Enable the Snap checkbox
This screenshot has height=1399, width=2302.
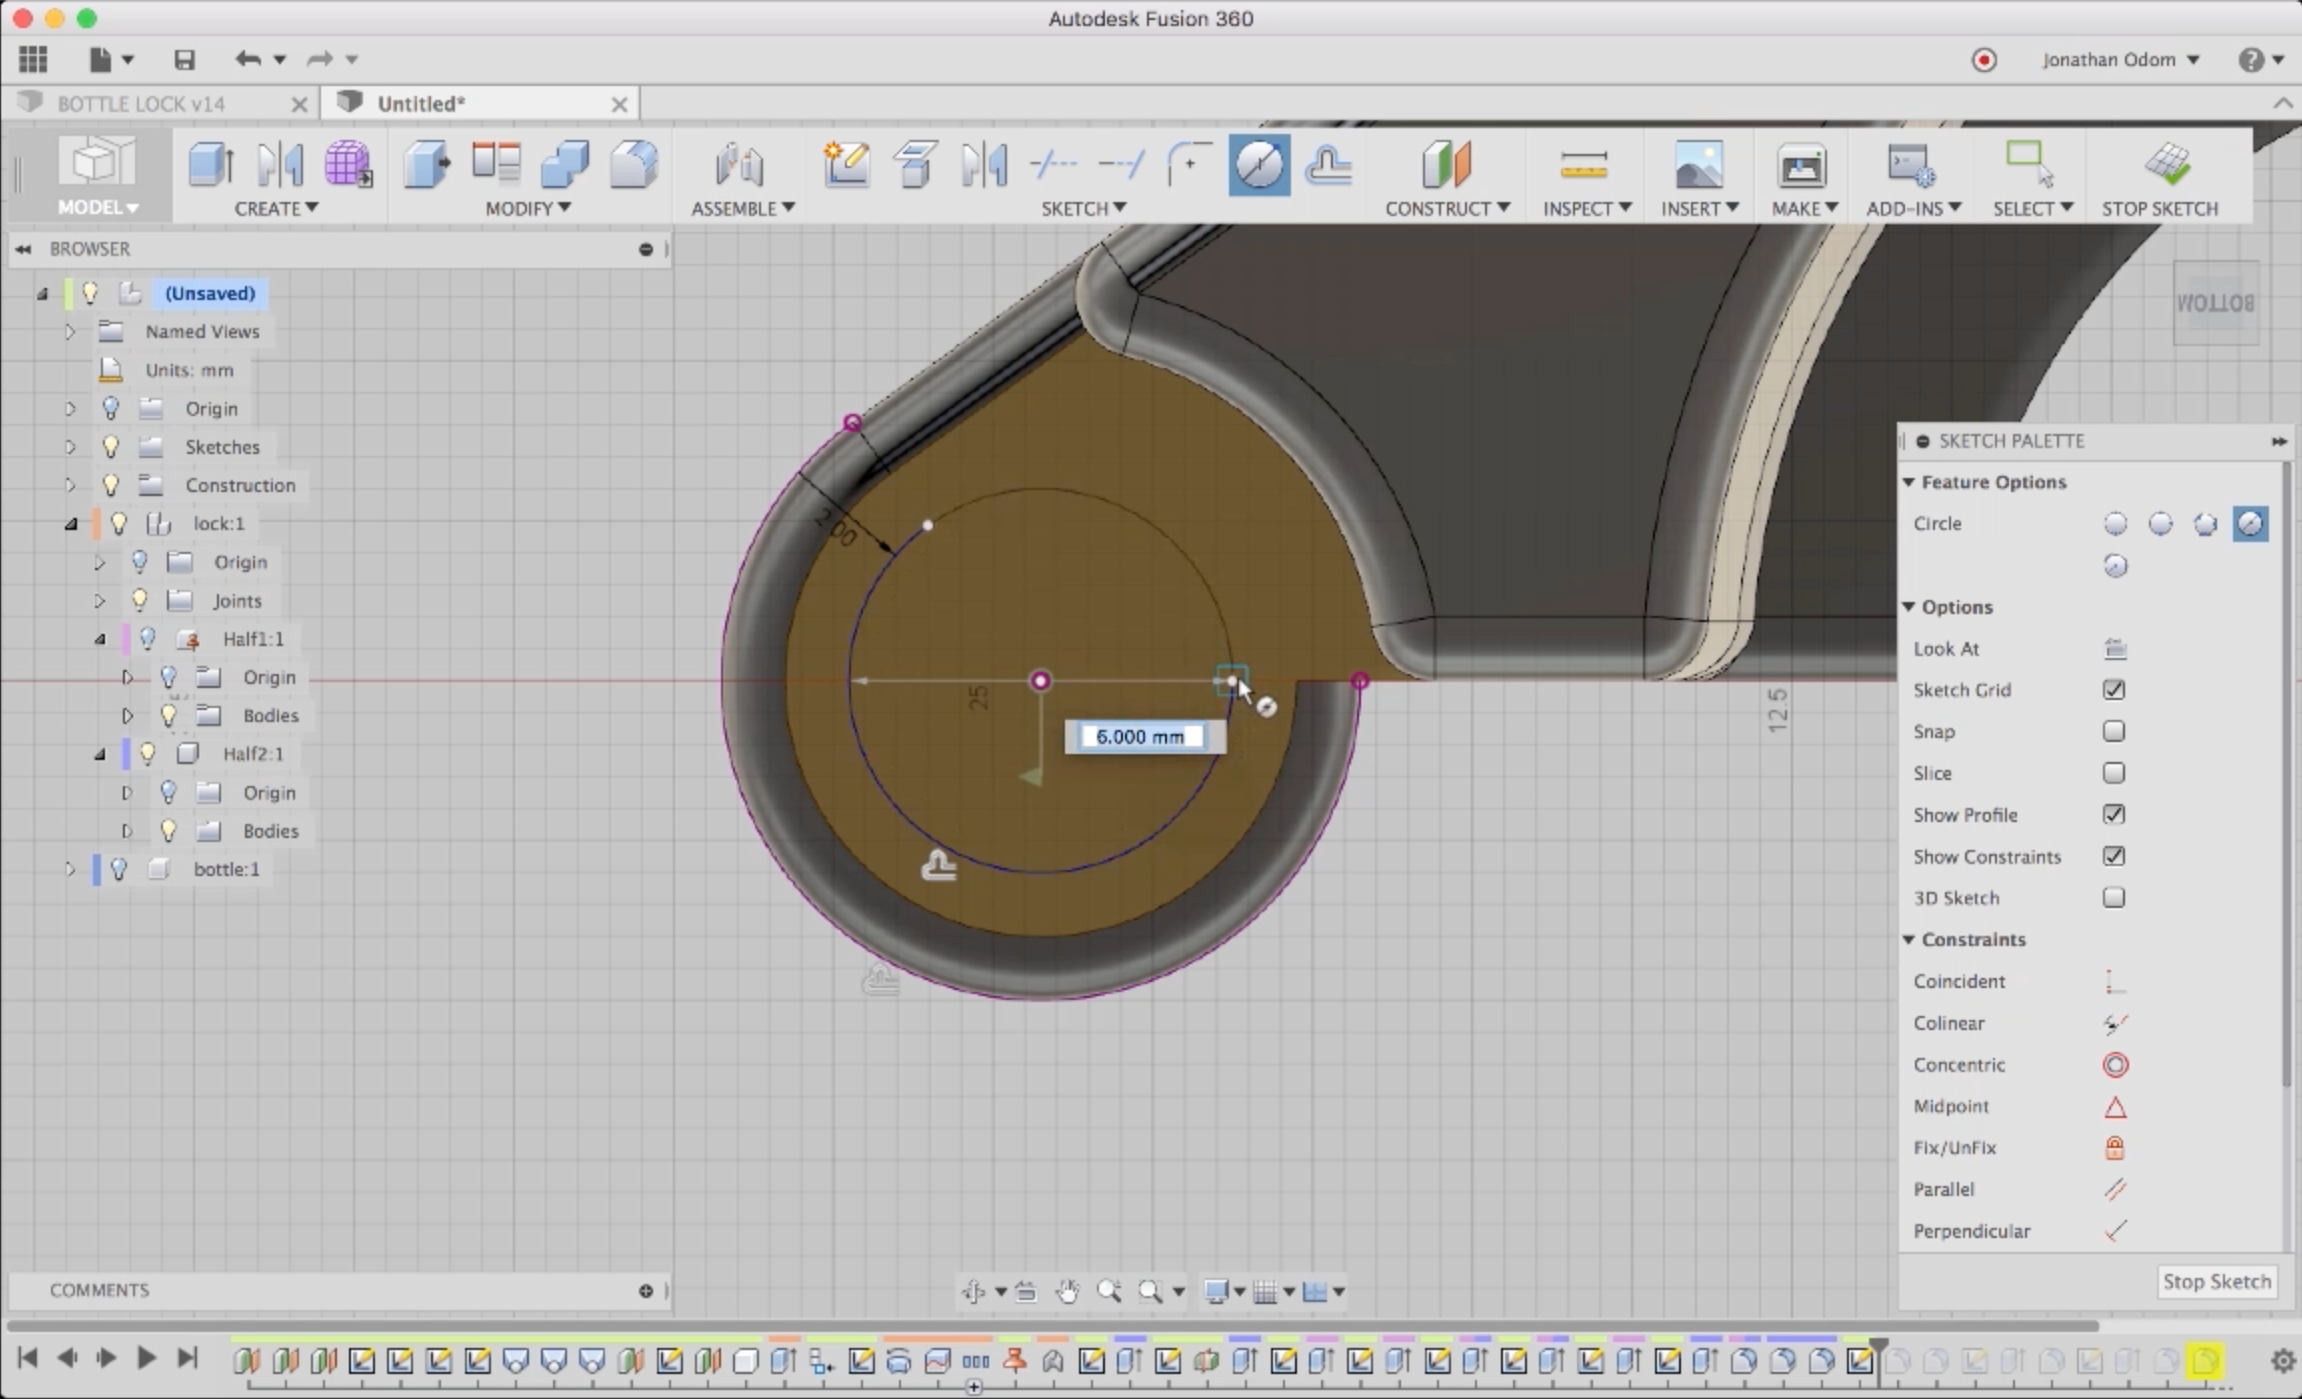[2113, 731]
